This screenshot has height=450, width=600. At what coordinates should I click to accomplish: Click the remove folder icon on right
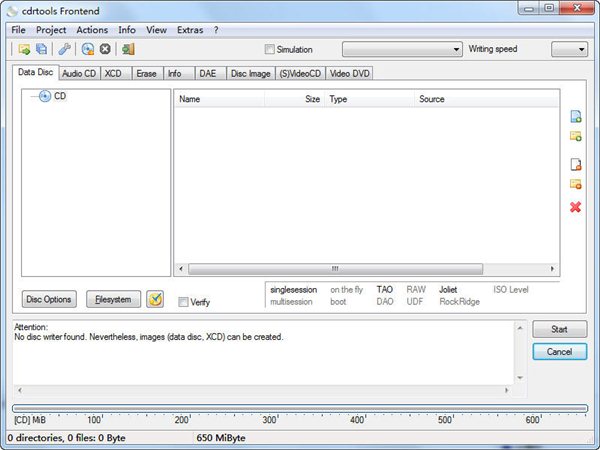click(576, 184)
